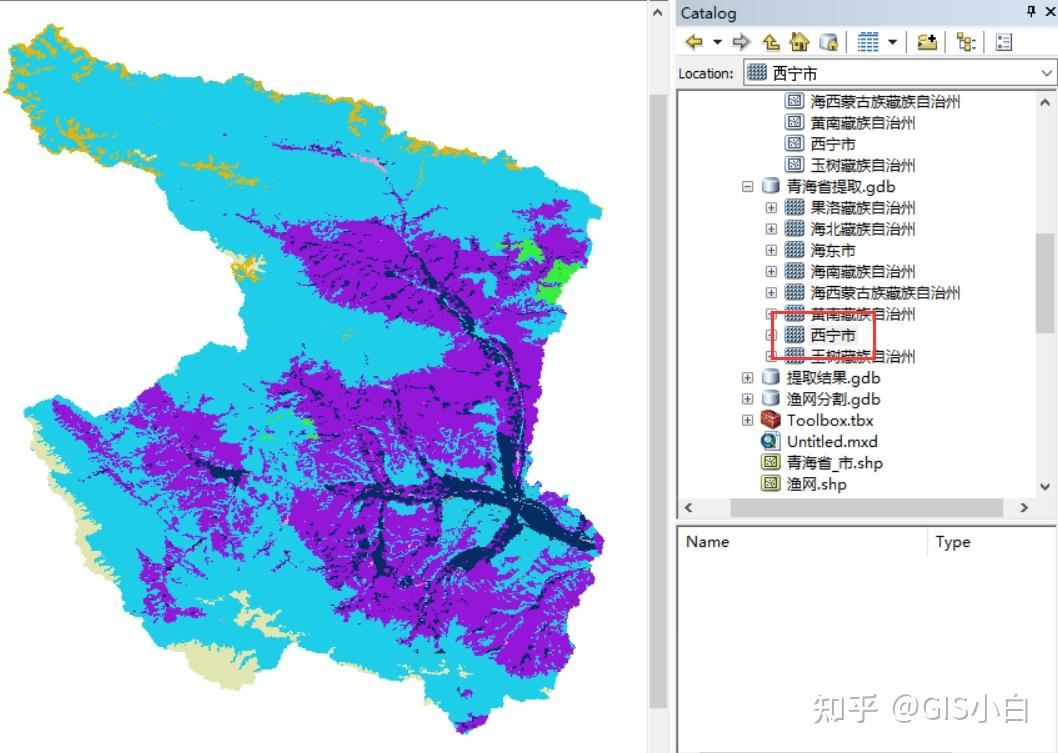Go Up One Level in the catalog tree
The image size is (1058, 753).
770,41
